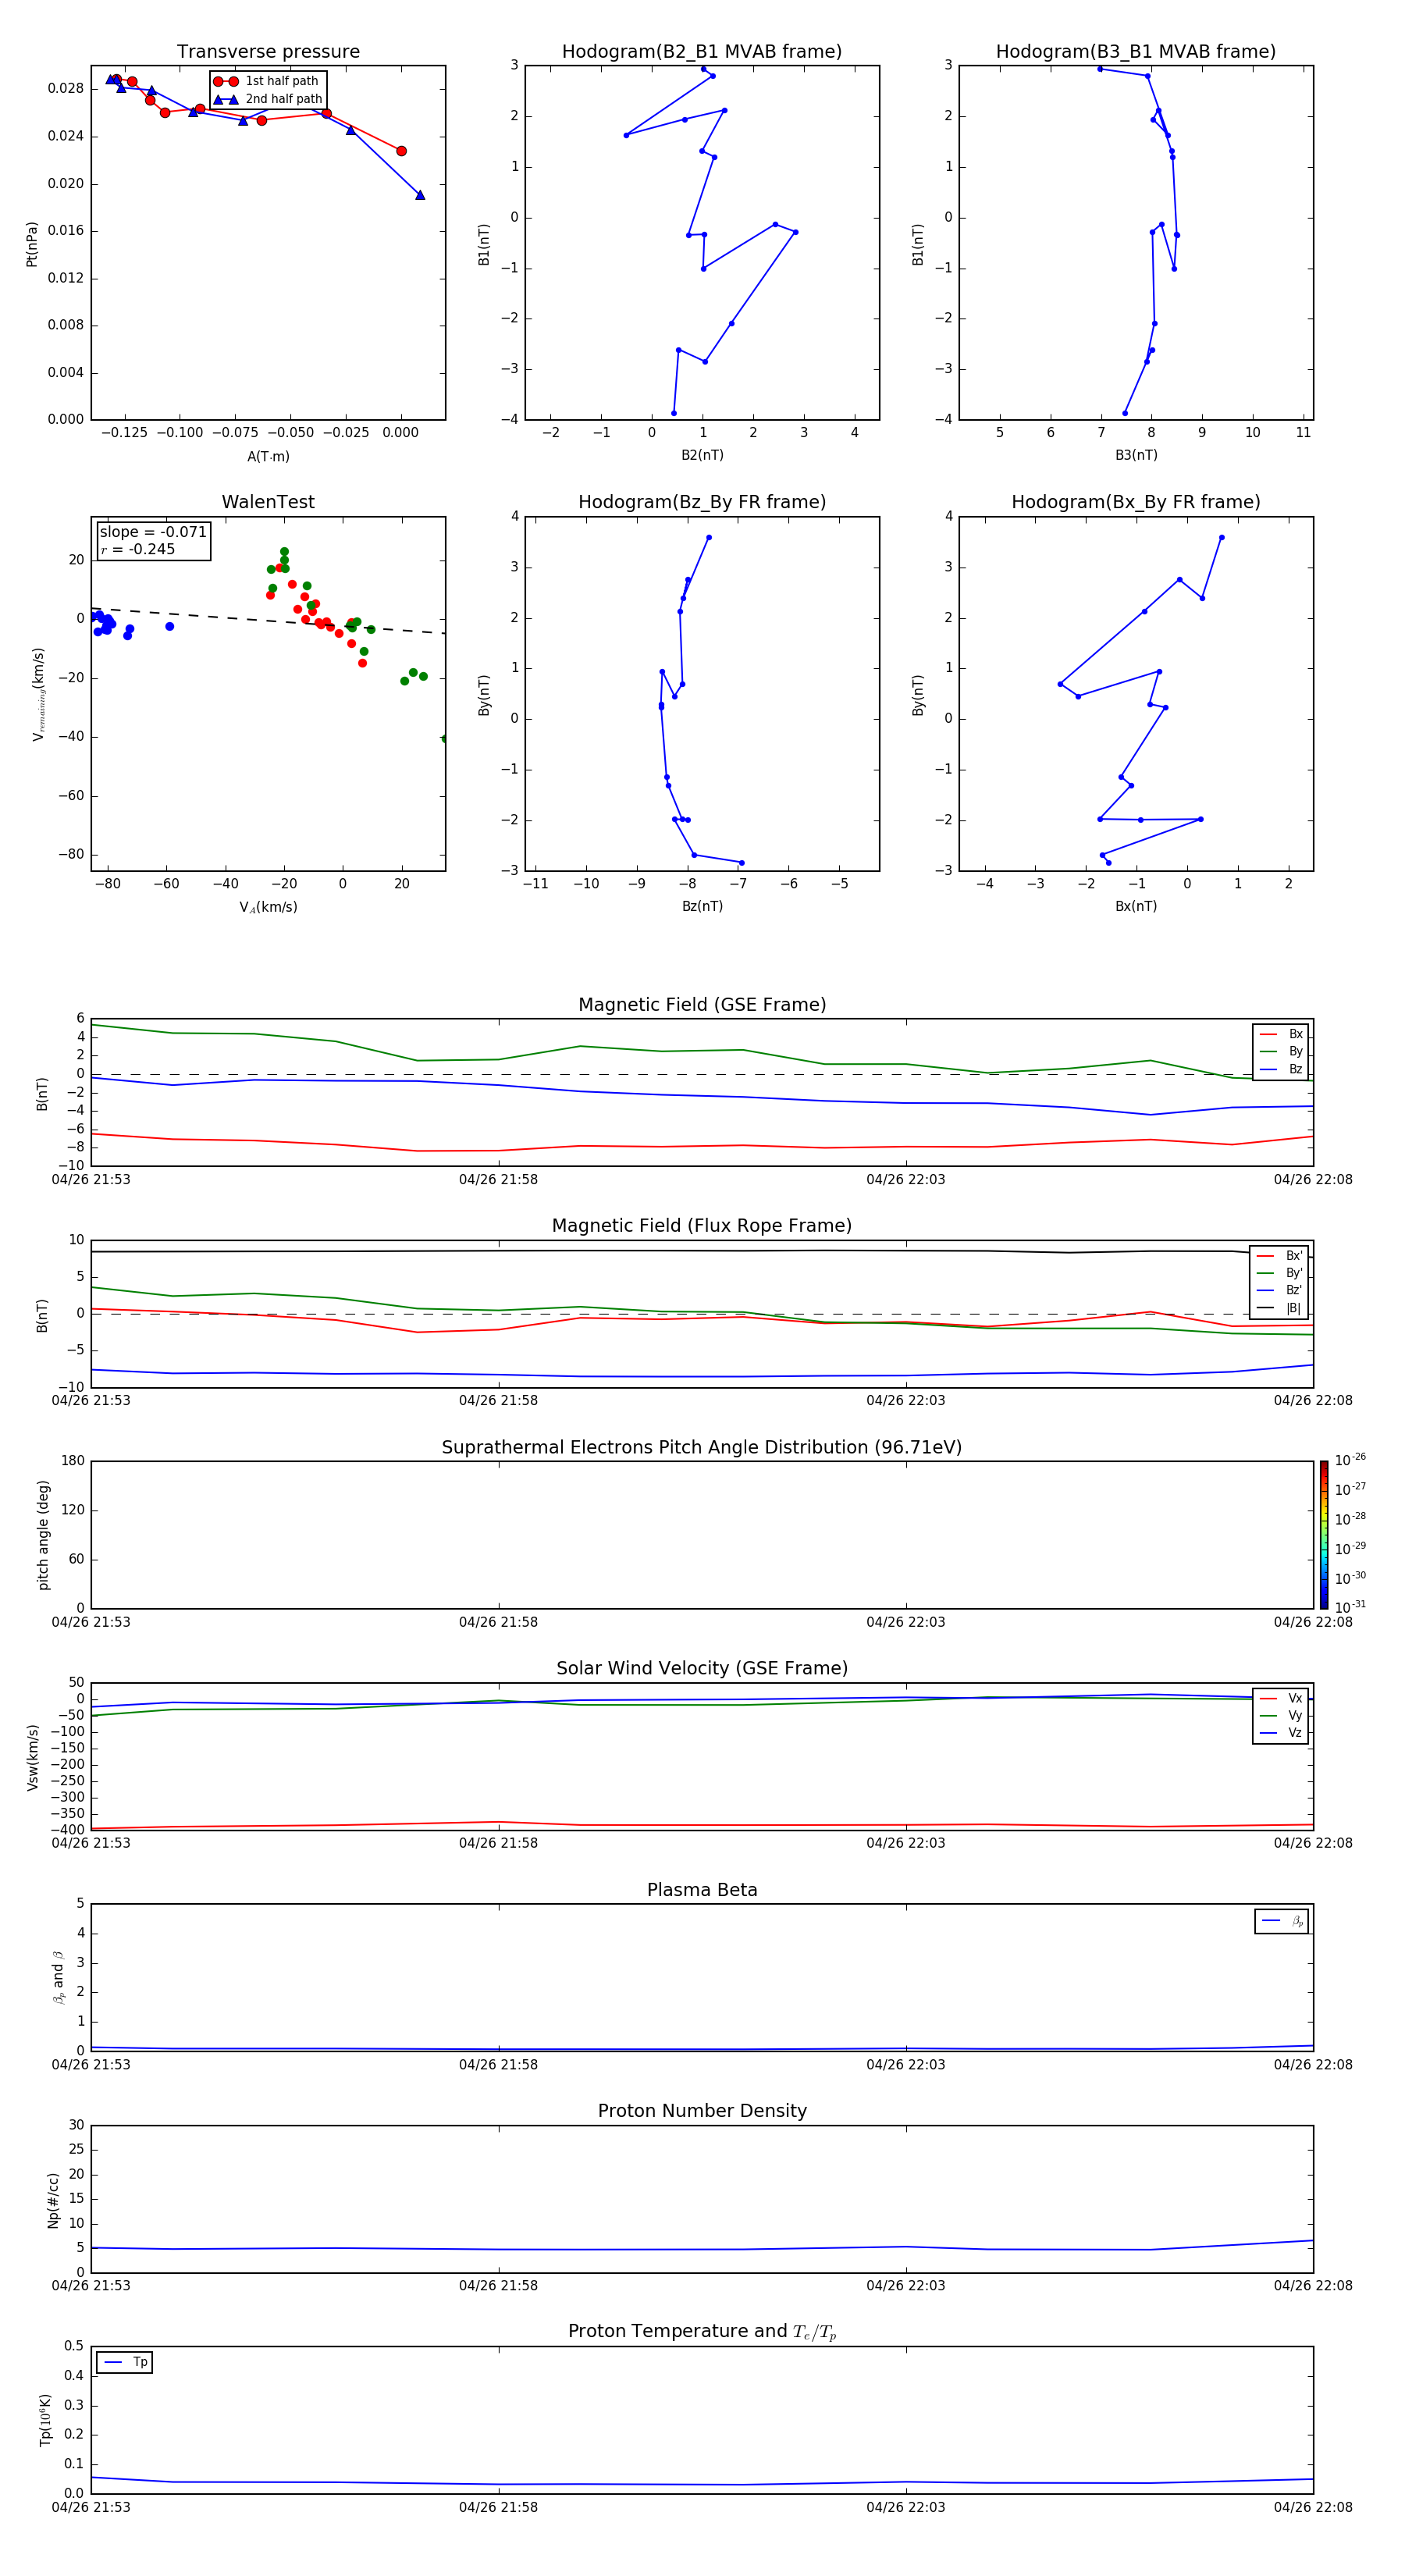Click 'Bx(nT)' x-axis label of hodogram
This screenshot has width=1405, height=2576.
tap(1136, 906)
